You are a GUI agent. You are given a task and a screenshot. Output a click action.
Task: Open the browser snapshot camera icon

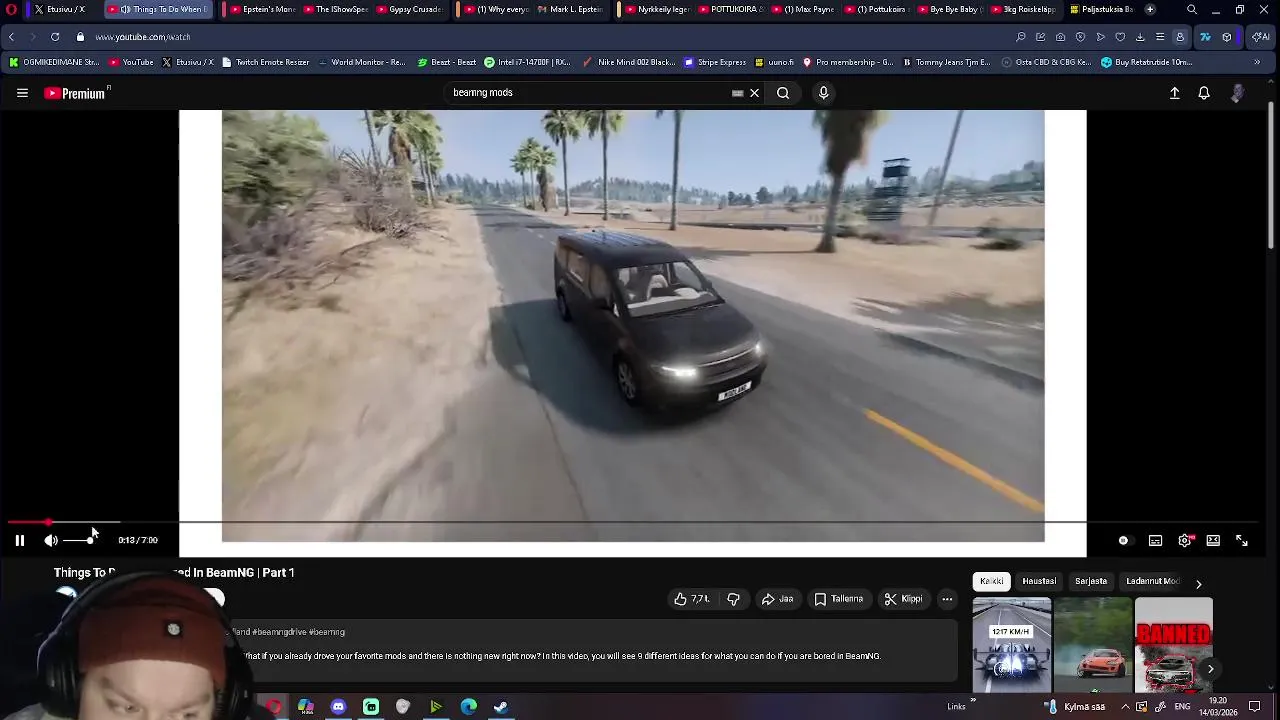(x=1060, y=37)
